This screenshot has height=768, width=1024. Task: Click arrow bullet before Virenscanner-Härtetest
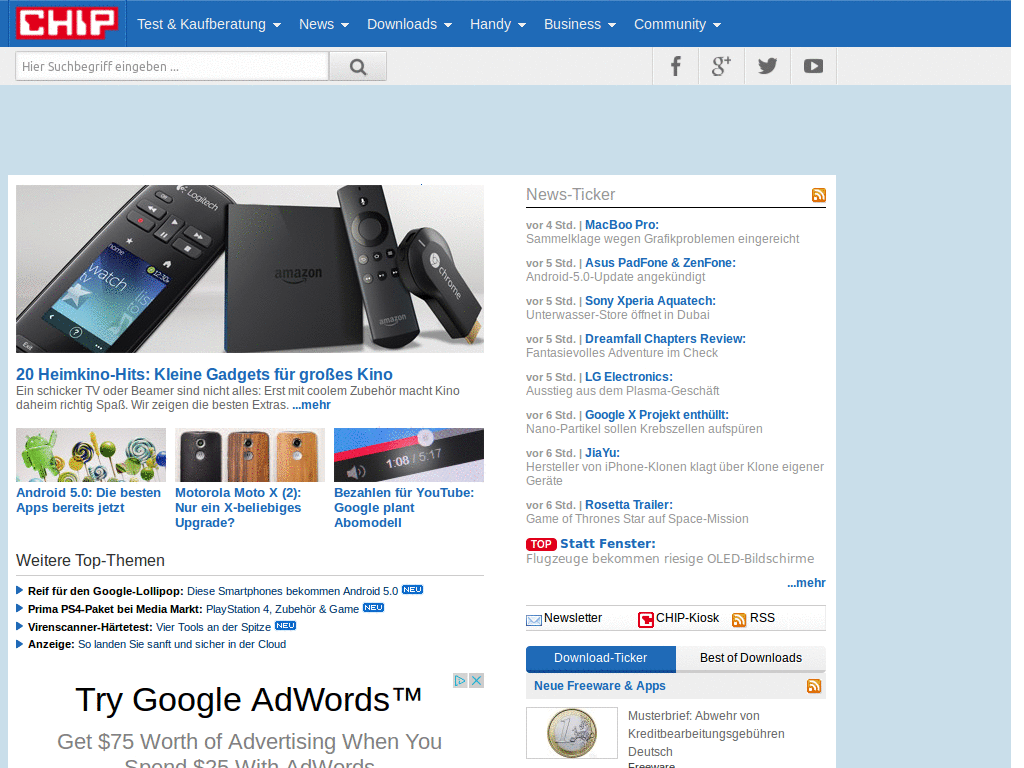coord(20,626)
